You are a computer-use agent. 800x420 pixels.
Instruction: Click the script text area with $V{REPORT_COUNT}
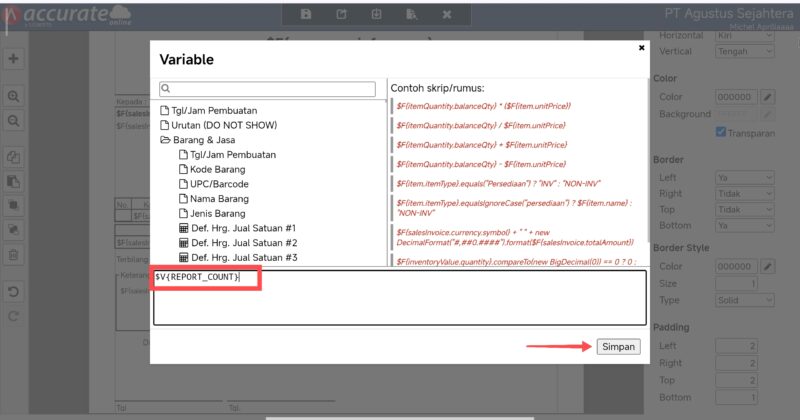[x=400, y=297]
